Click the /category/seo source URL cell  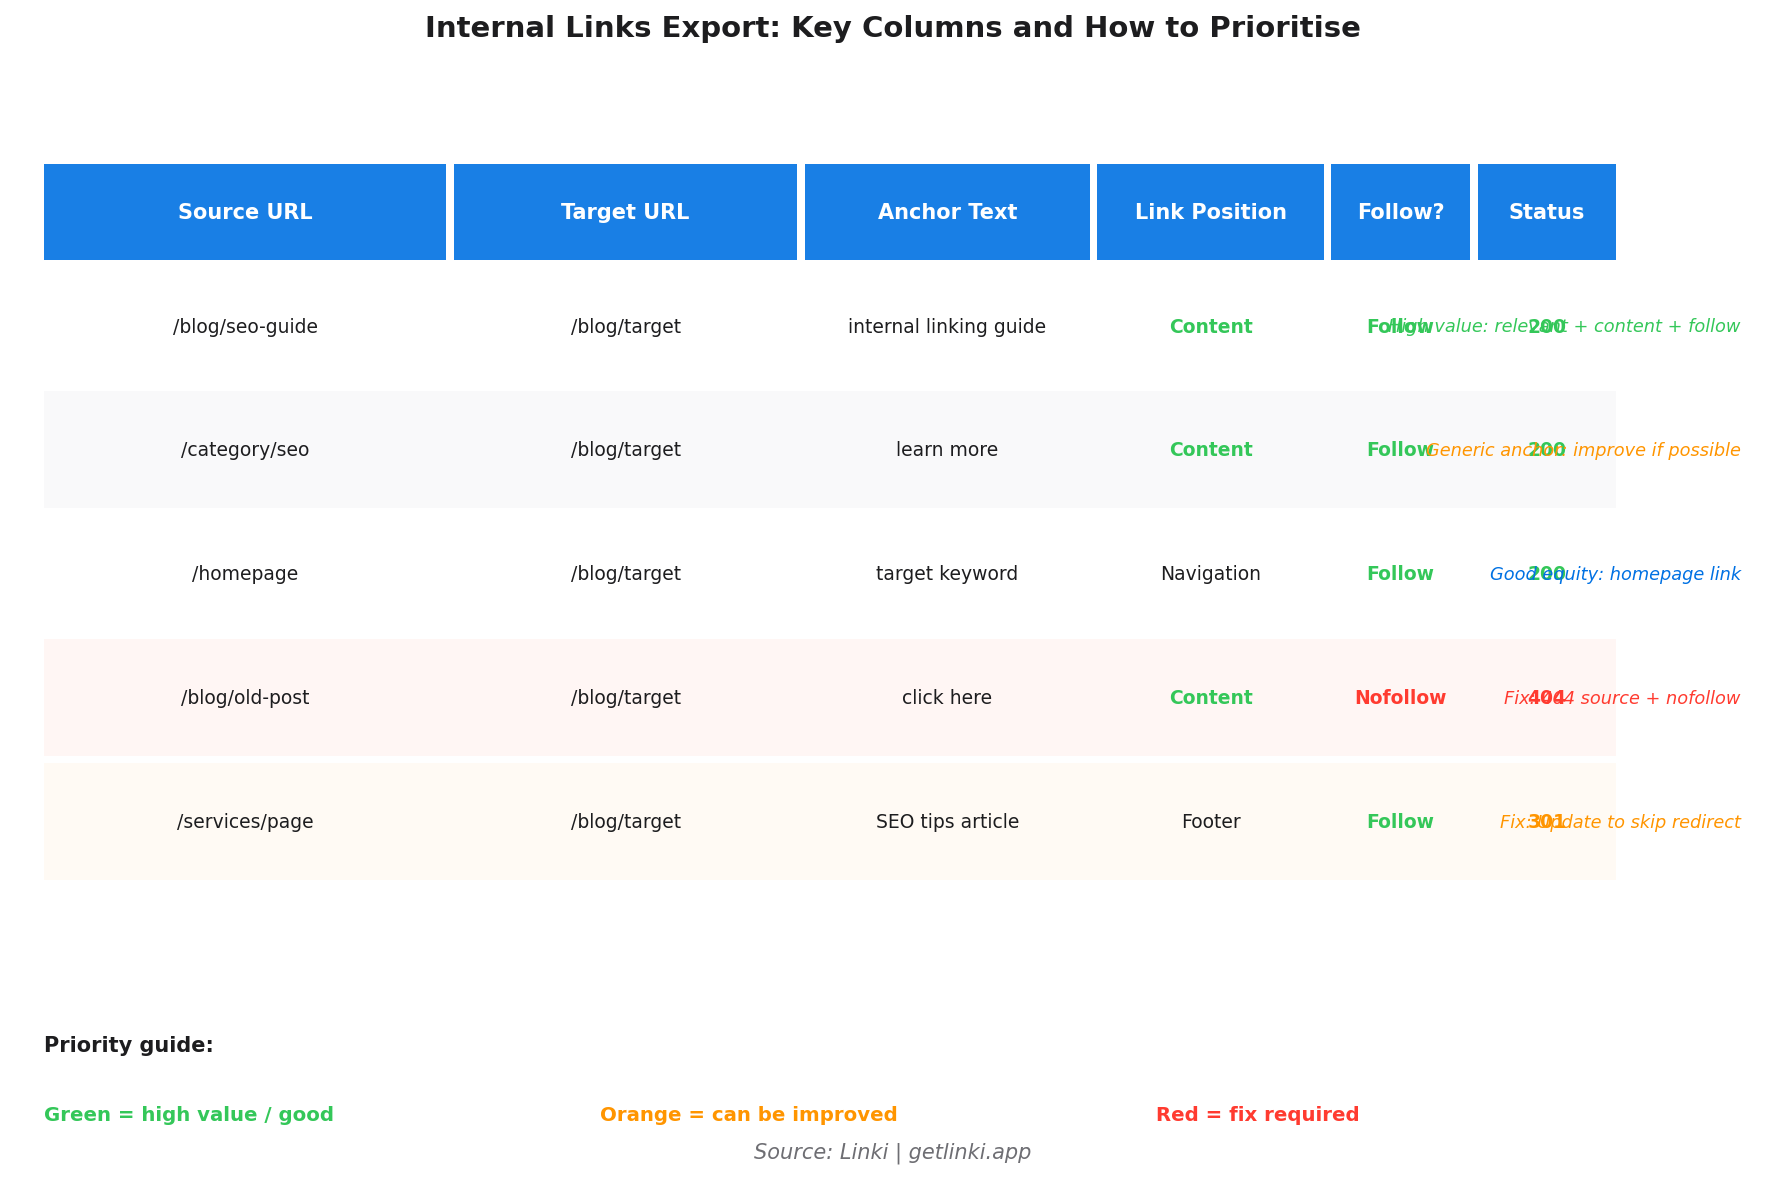tap(245, 450)
